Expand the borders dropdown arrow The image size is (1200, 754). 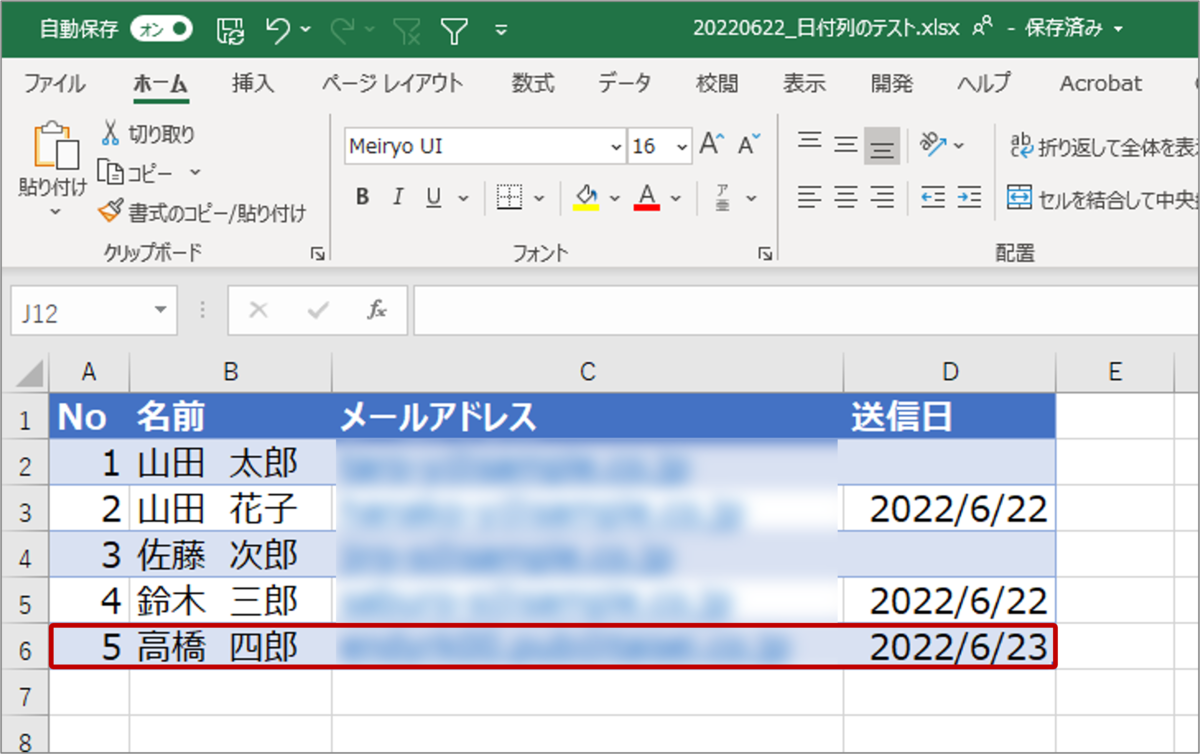click(539, 198)
